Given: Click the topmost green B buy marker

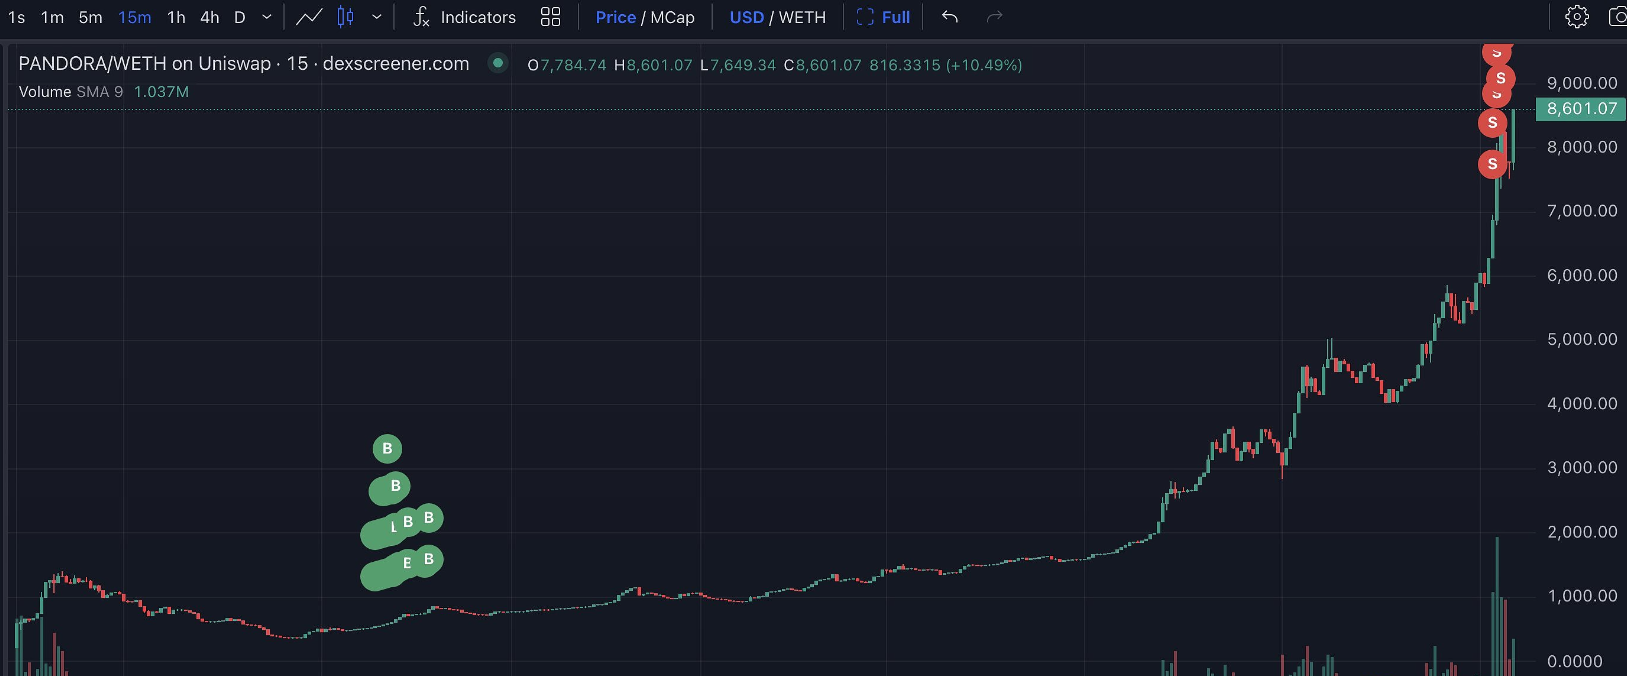Looking at the screenshot, I should pyautogui.click(x=387, y=449).
